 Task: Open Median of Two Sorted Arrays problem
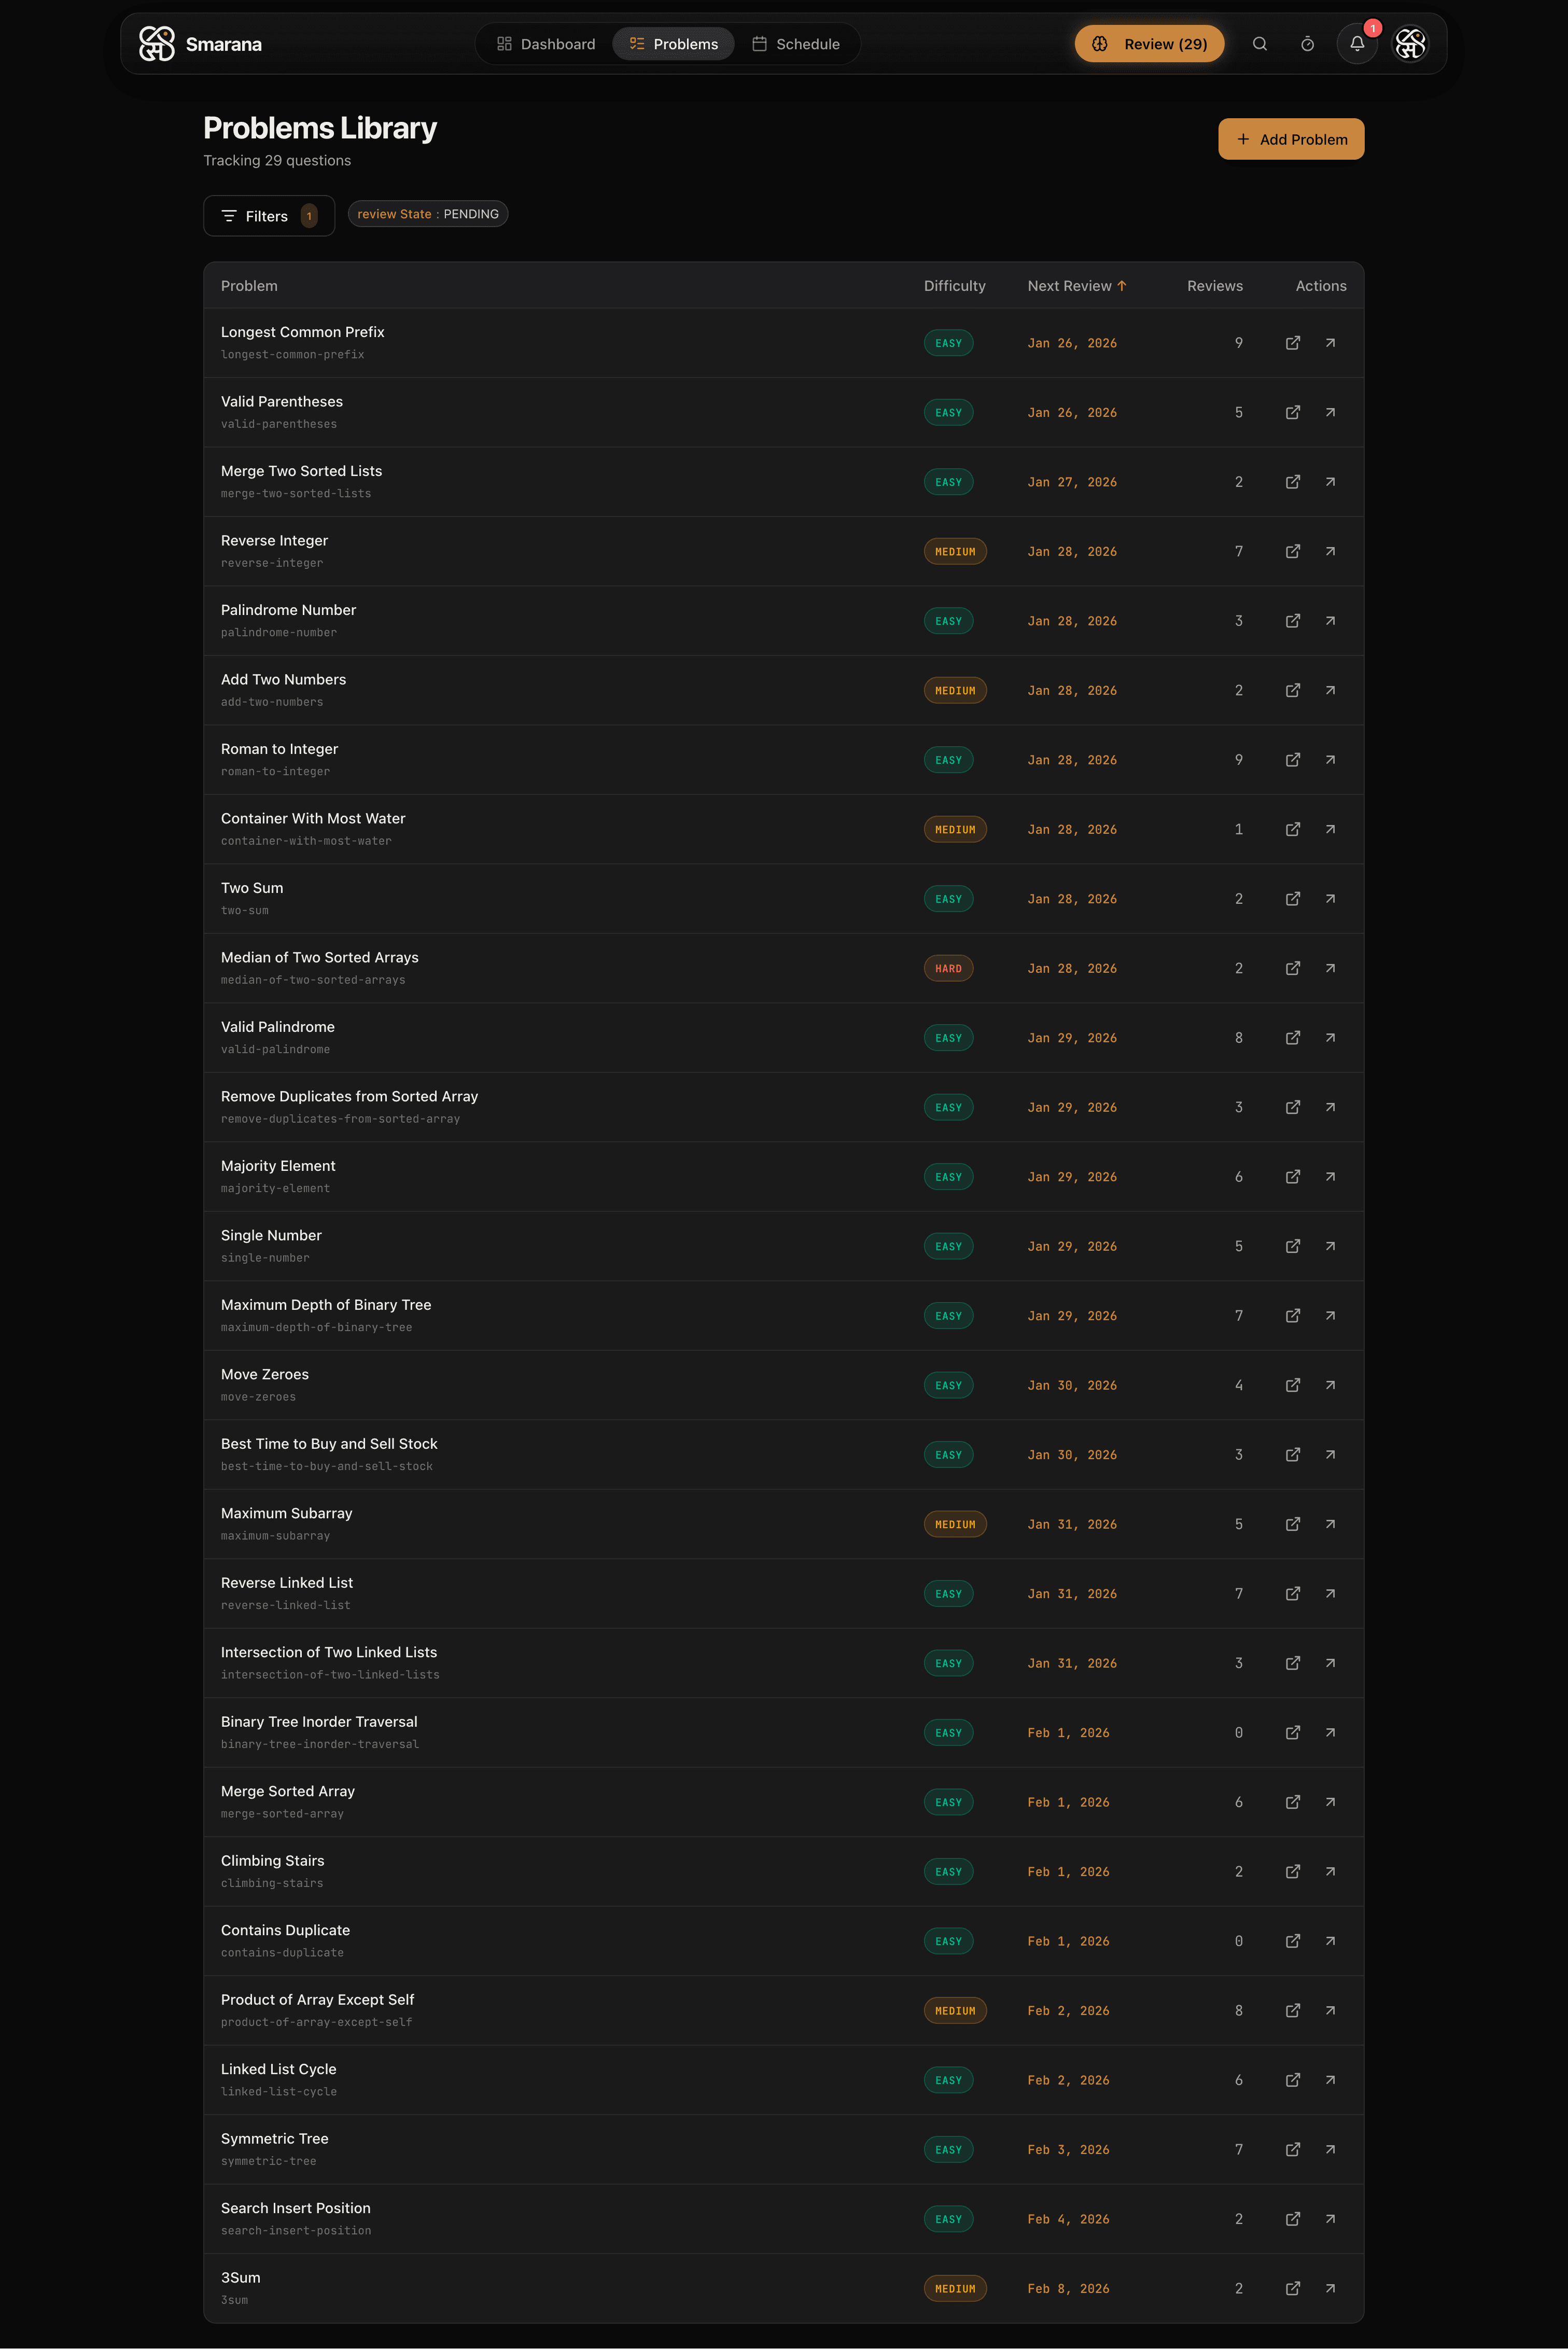click(x=320, y=957)
